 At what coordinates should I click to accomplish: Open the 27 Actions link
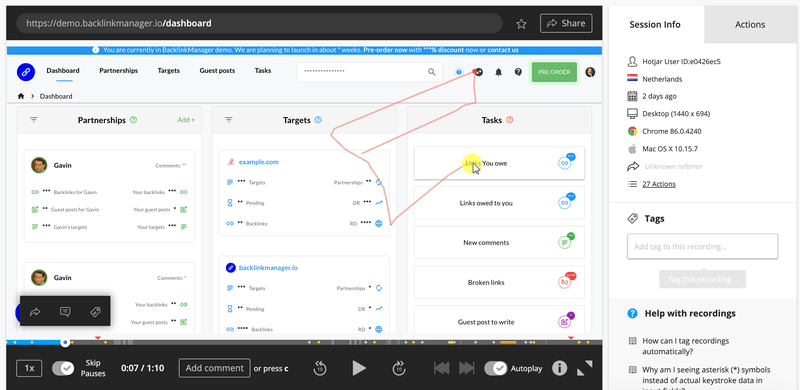pyautogui.click(x=659, y=184)
